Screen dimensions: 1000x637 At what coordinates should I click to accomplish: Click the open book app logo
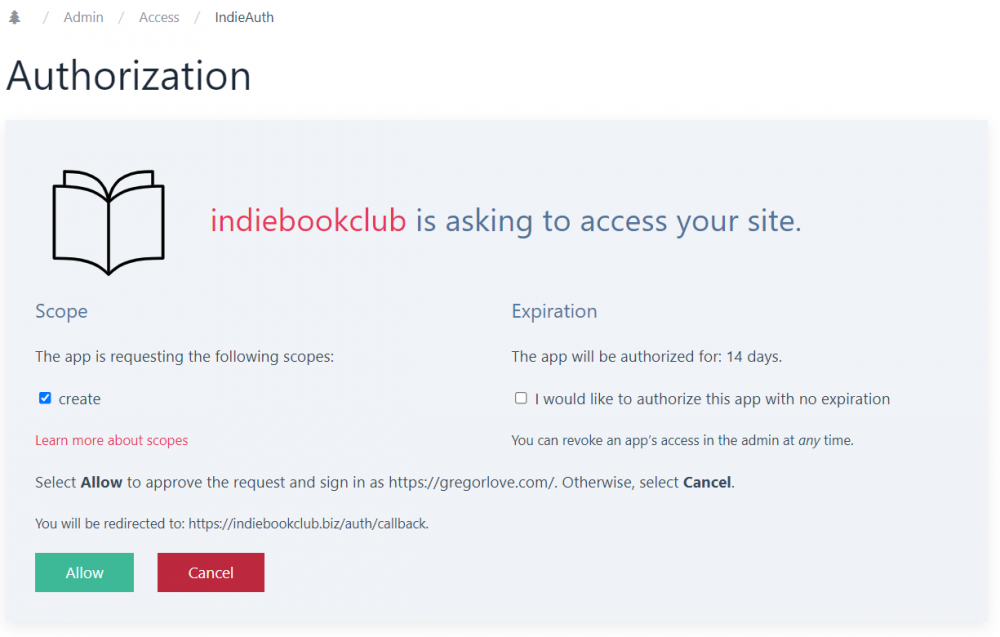click(108, 222)
